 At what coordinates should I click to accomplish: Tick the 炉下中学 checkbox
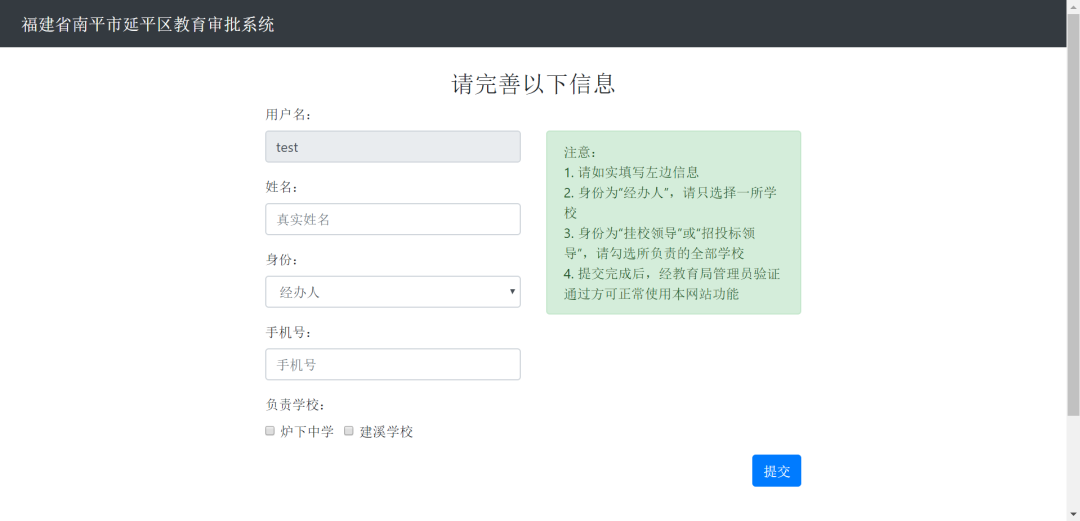point(270,431)
